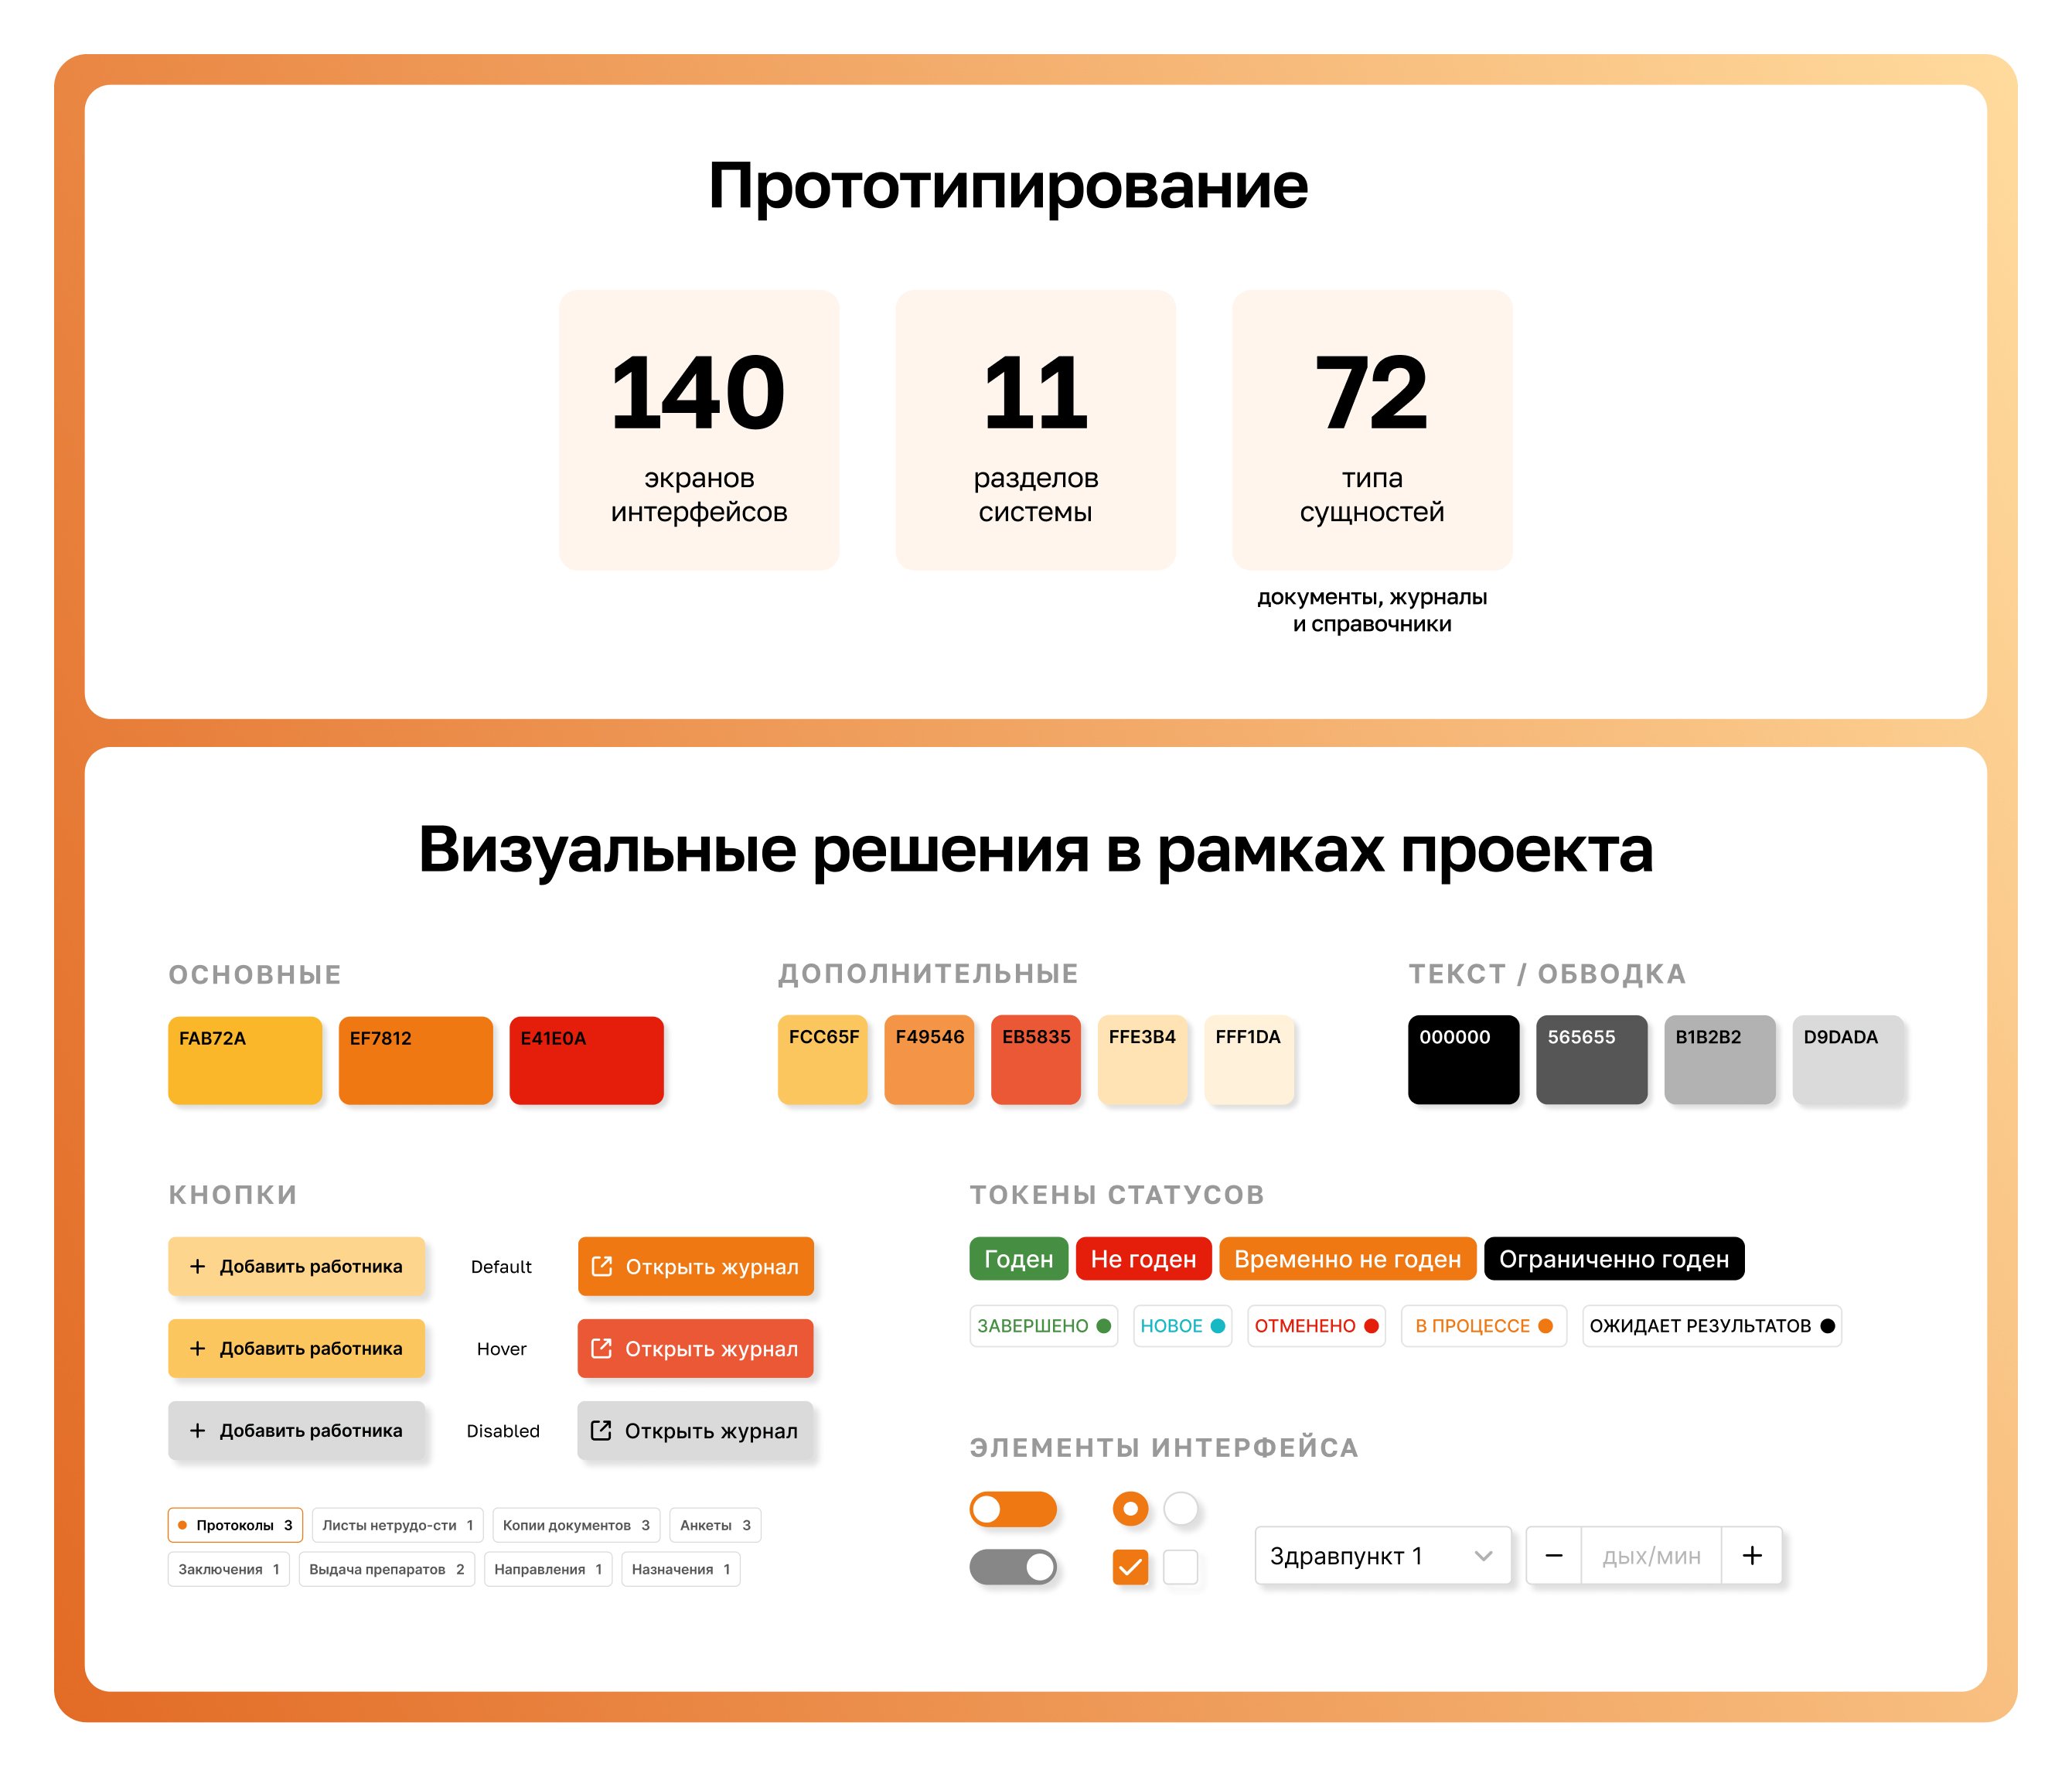Click plus icon on disabled Добавить работника button
This screenshot has height=1777, width=2072.
click(198, 1430)
